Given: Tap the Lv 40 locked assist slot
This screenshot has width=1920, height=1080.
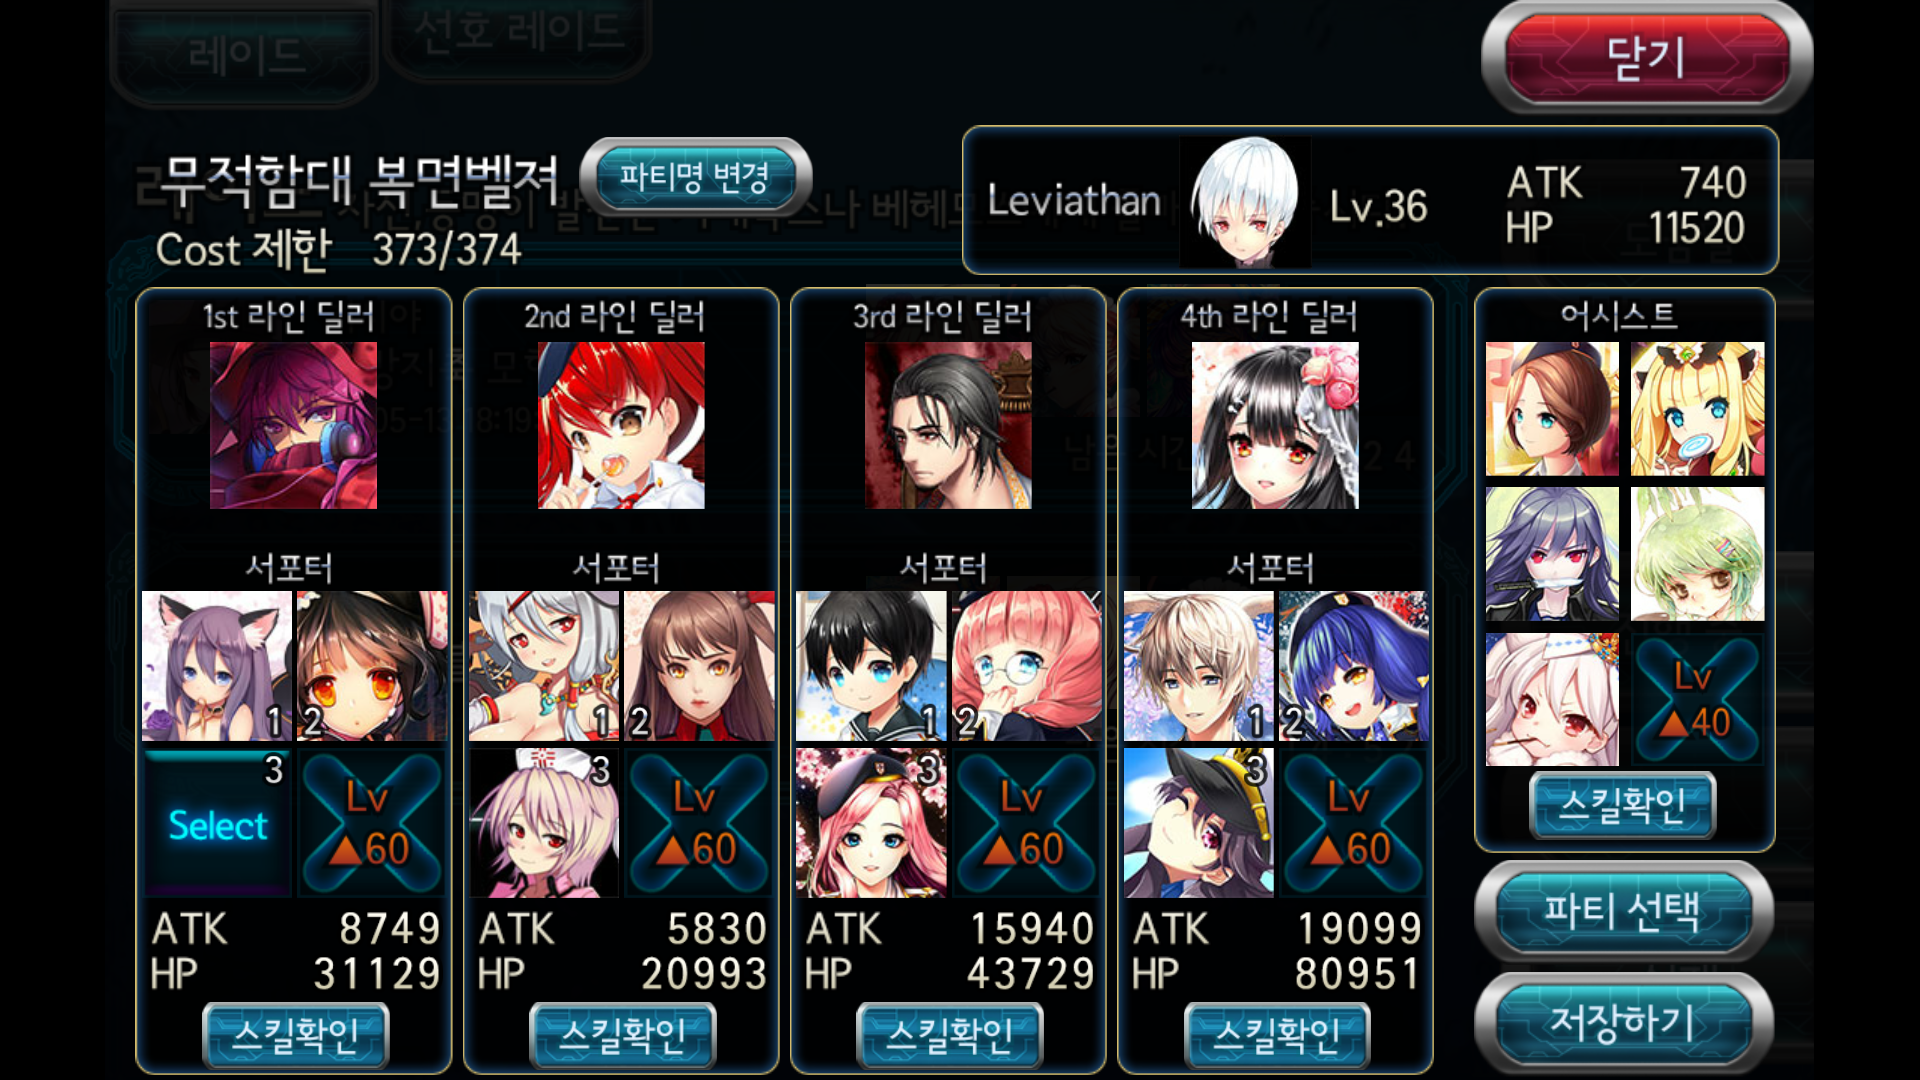Looking at the screenshot, I should point(1696,699).
